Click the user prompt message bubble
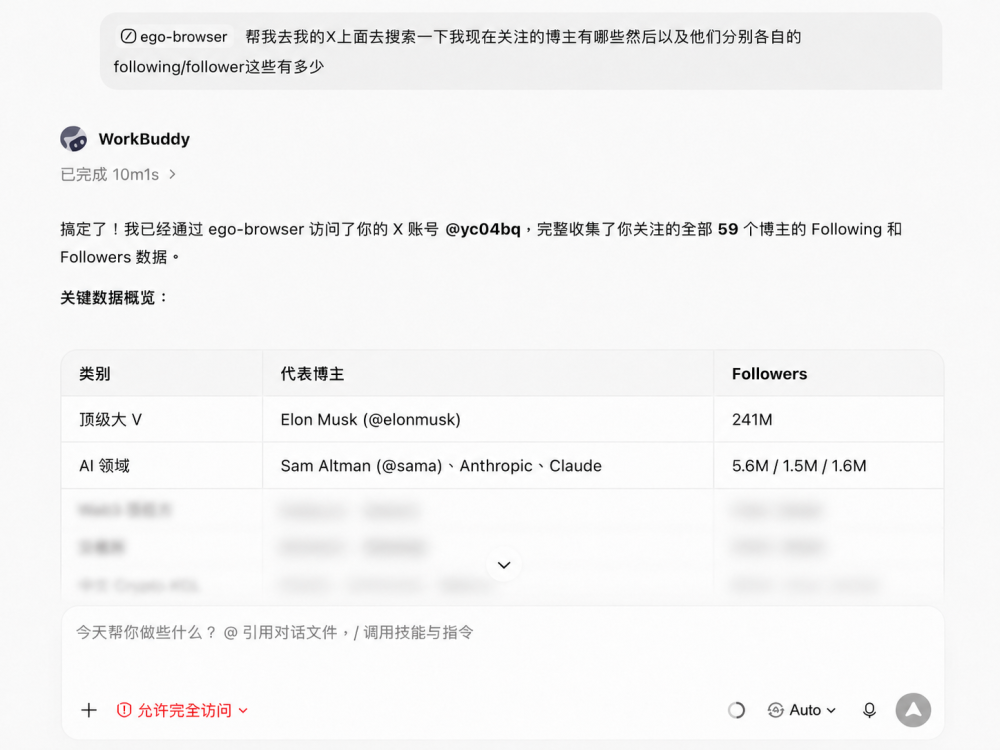The height and width of the screenshot is (750, 1000). coord(521,51)
